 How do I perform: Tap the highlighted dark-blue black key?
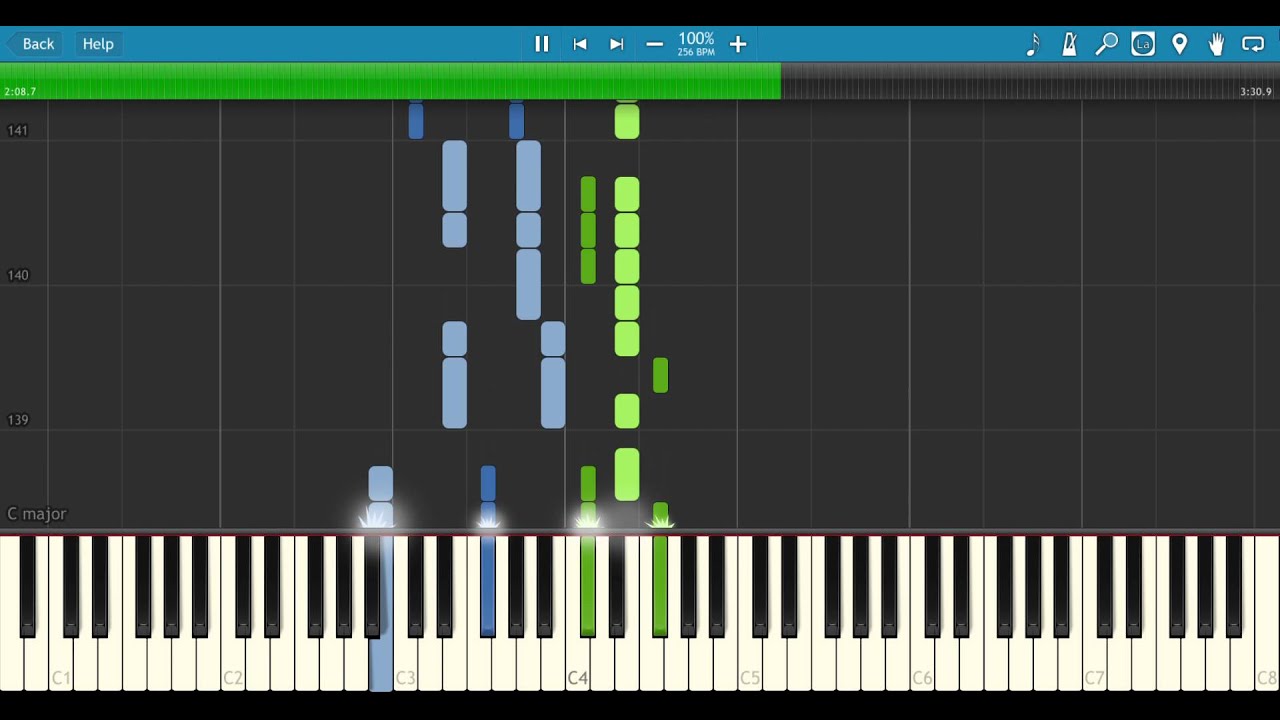[488, 585]
